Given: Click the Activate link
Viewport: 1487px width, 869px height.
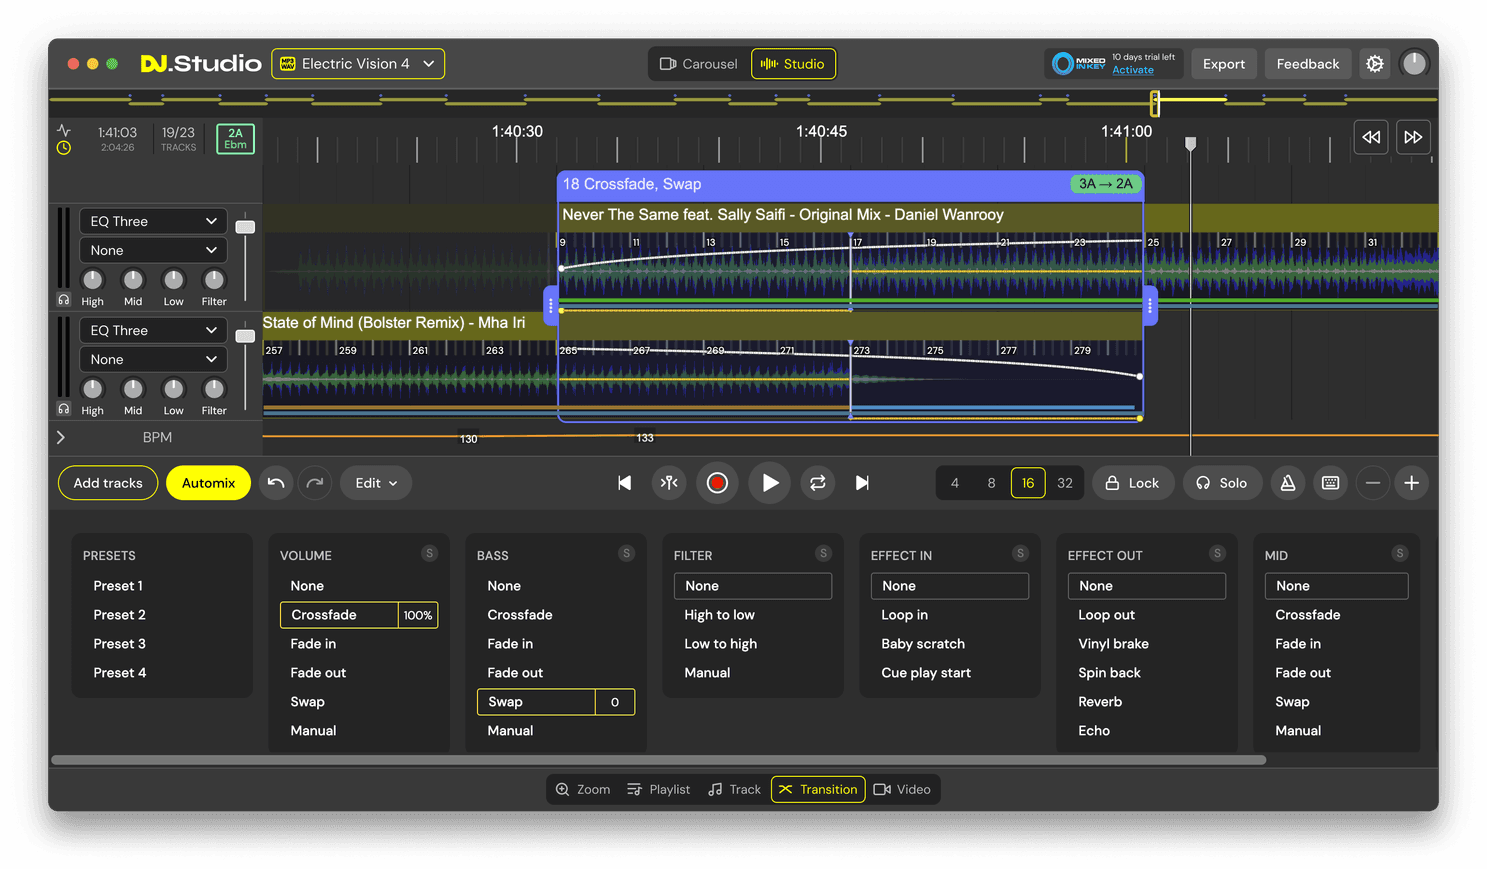Looking at the screenshot, I should [1133, 70].
